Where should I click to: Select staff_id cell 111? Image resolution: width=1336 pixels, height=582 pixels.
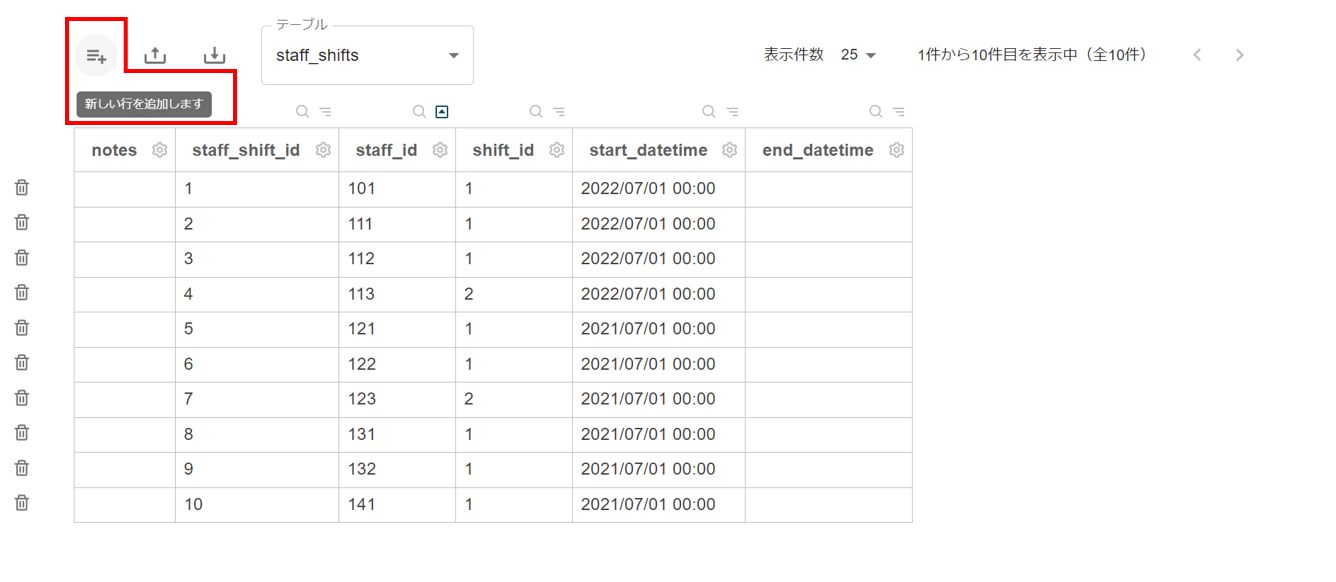pos(397,224)
